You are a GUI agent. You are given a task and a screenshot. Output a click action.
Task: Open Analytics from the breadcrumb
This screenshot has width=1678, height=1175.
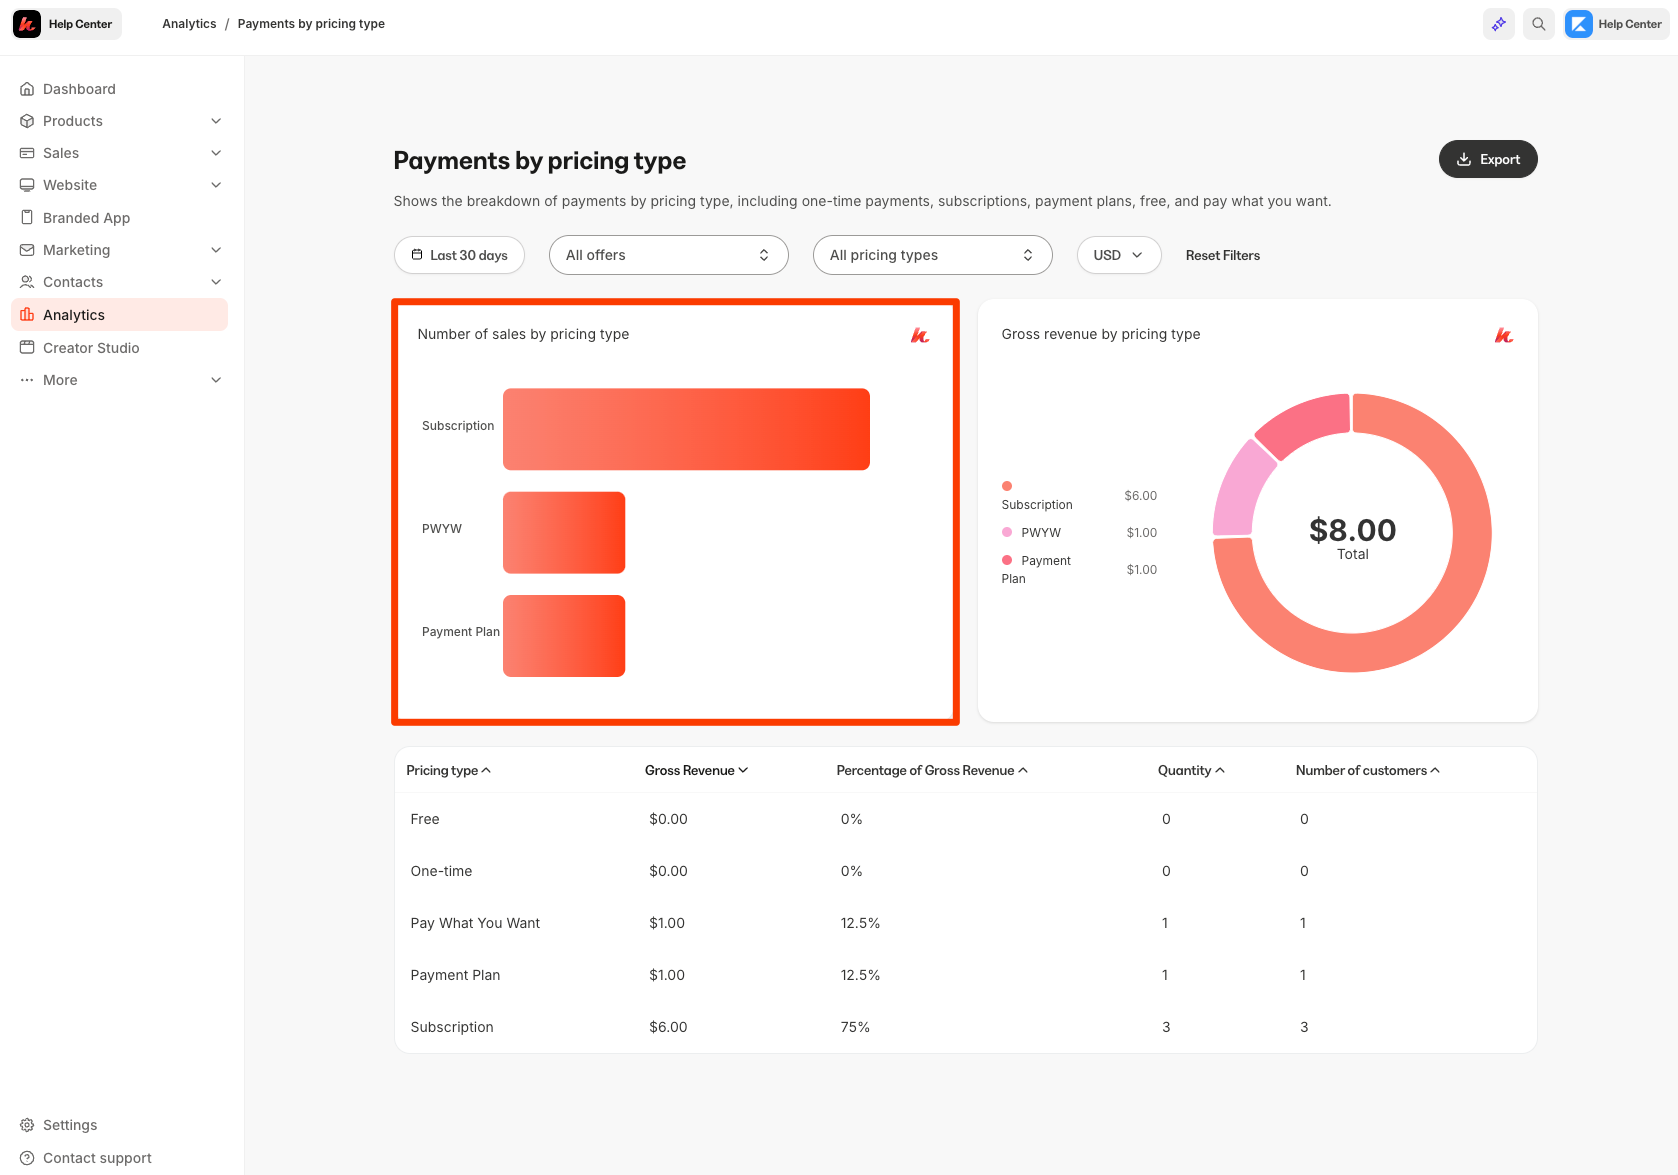(188, 23)
